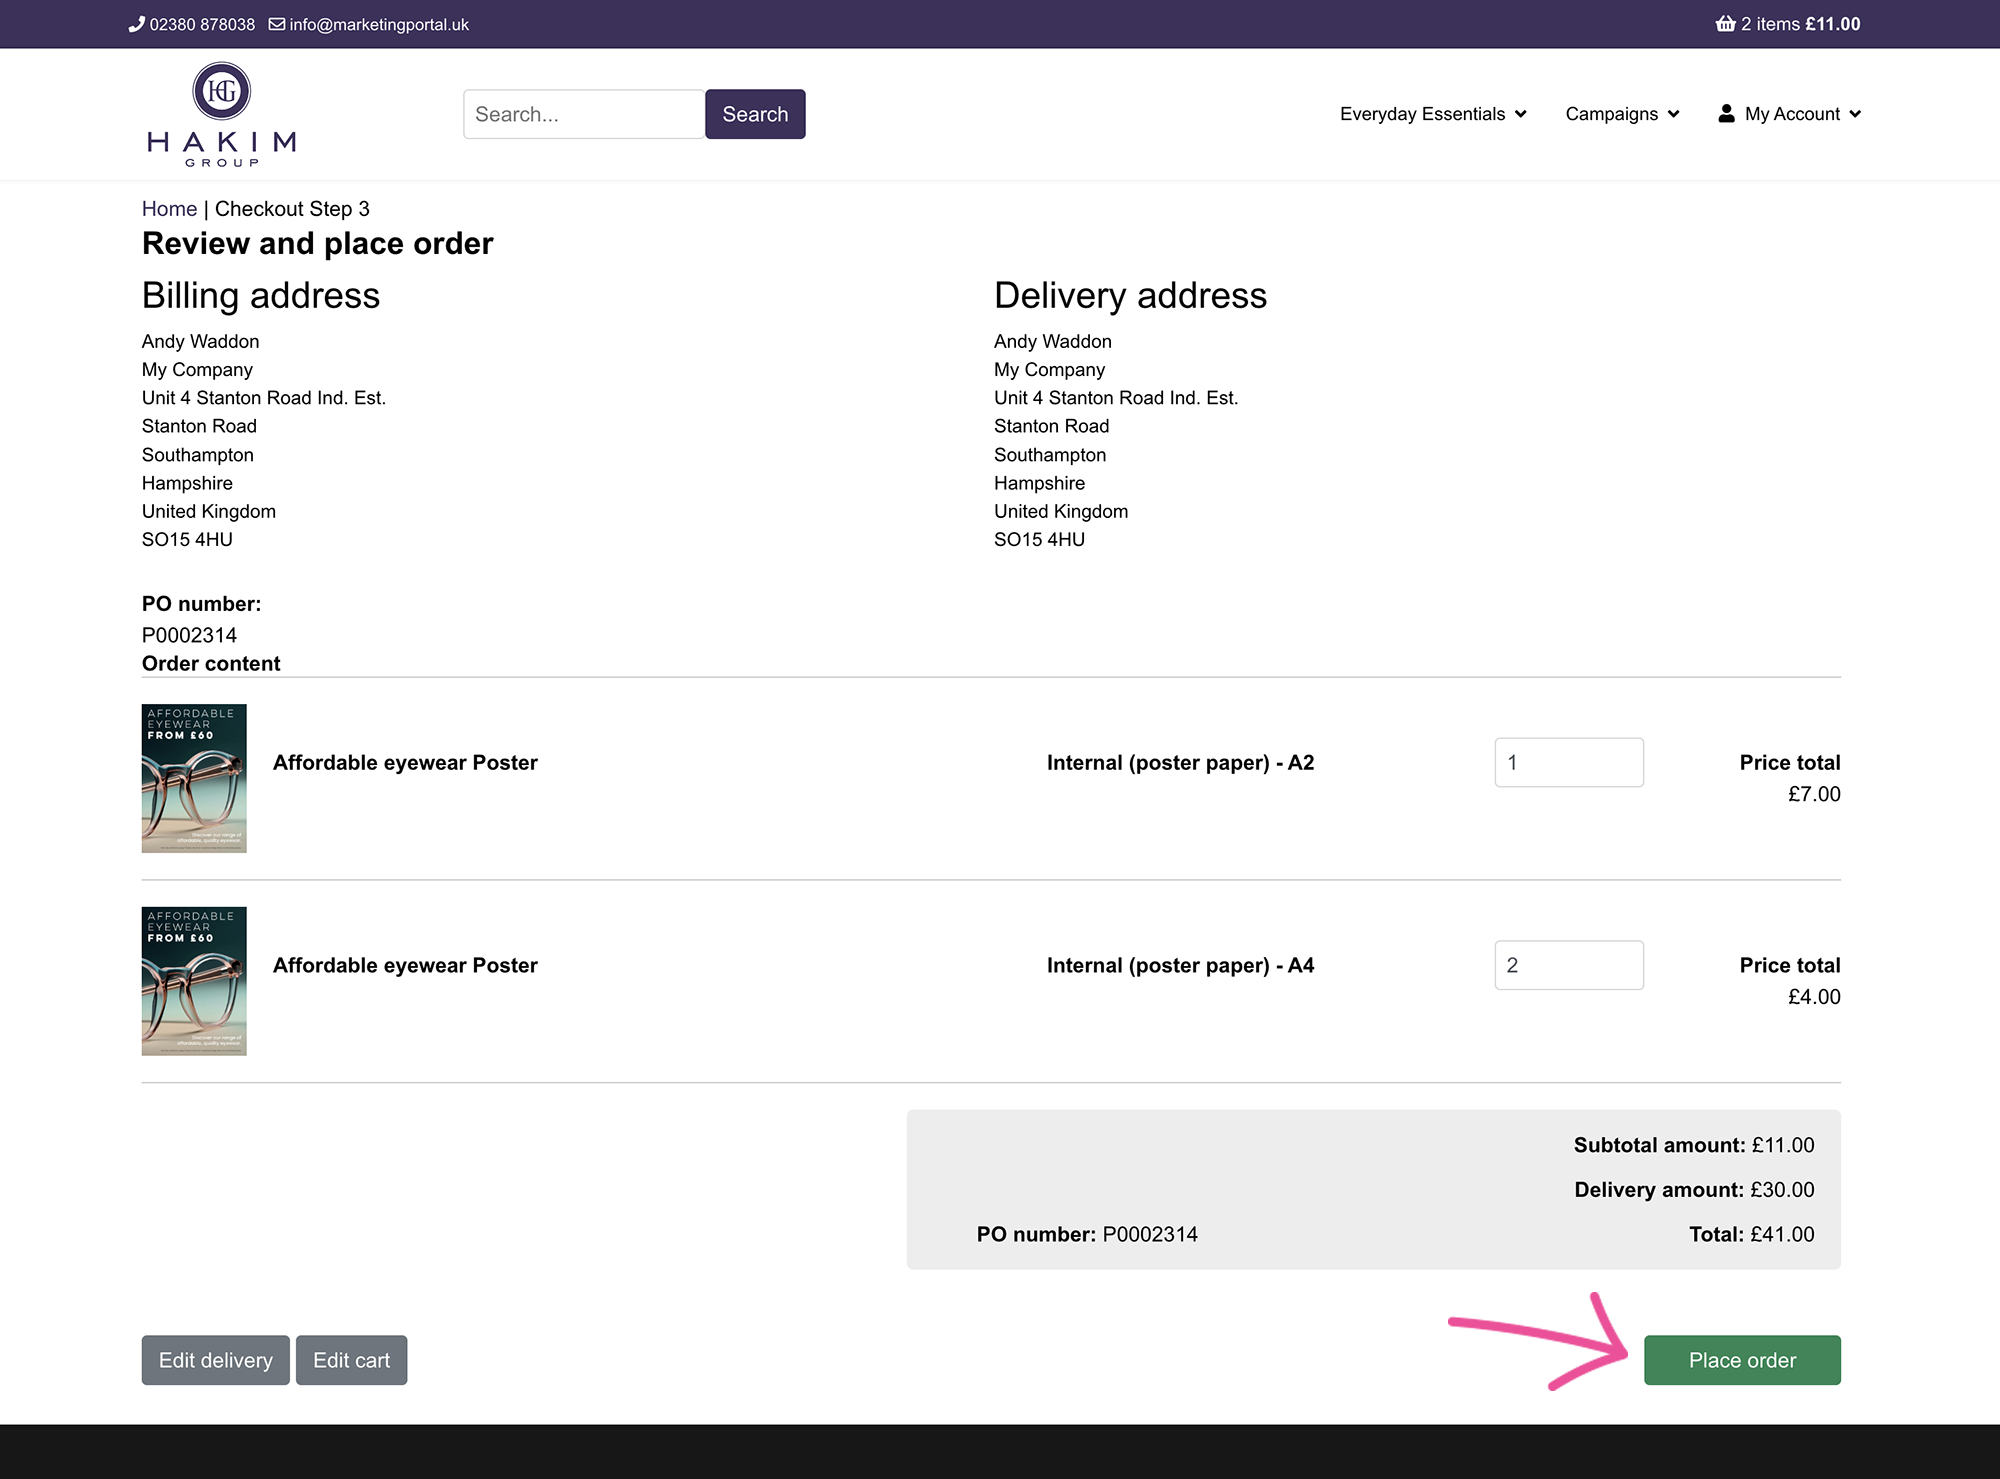Click the Delivery address heading

[x=1130, y=295]
